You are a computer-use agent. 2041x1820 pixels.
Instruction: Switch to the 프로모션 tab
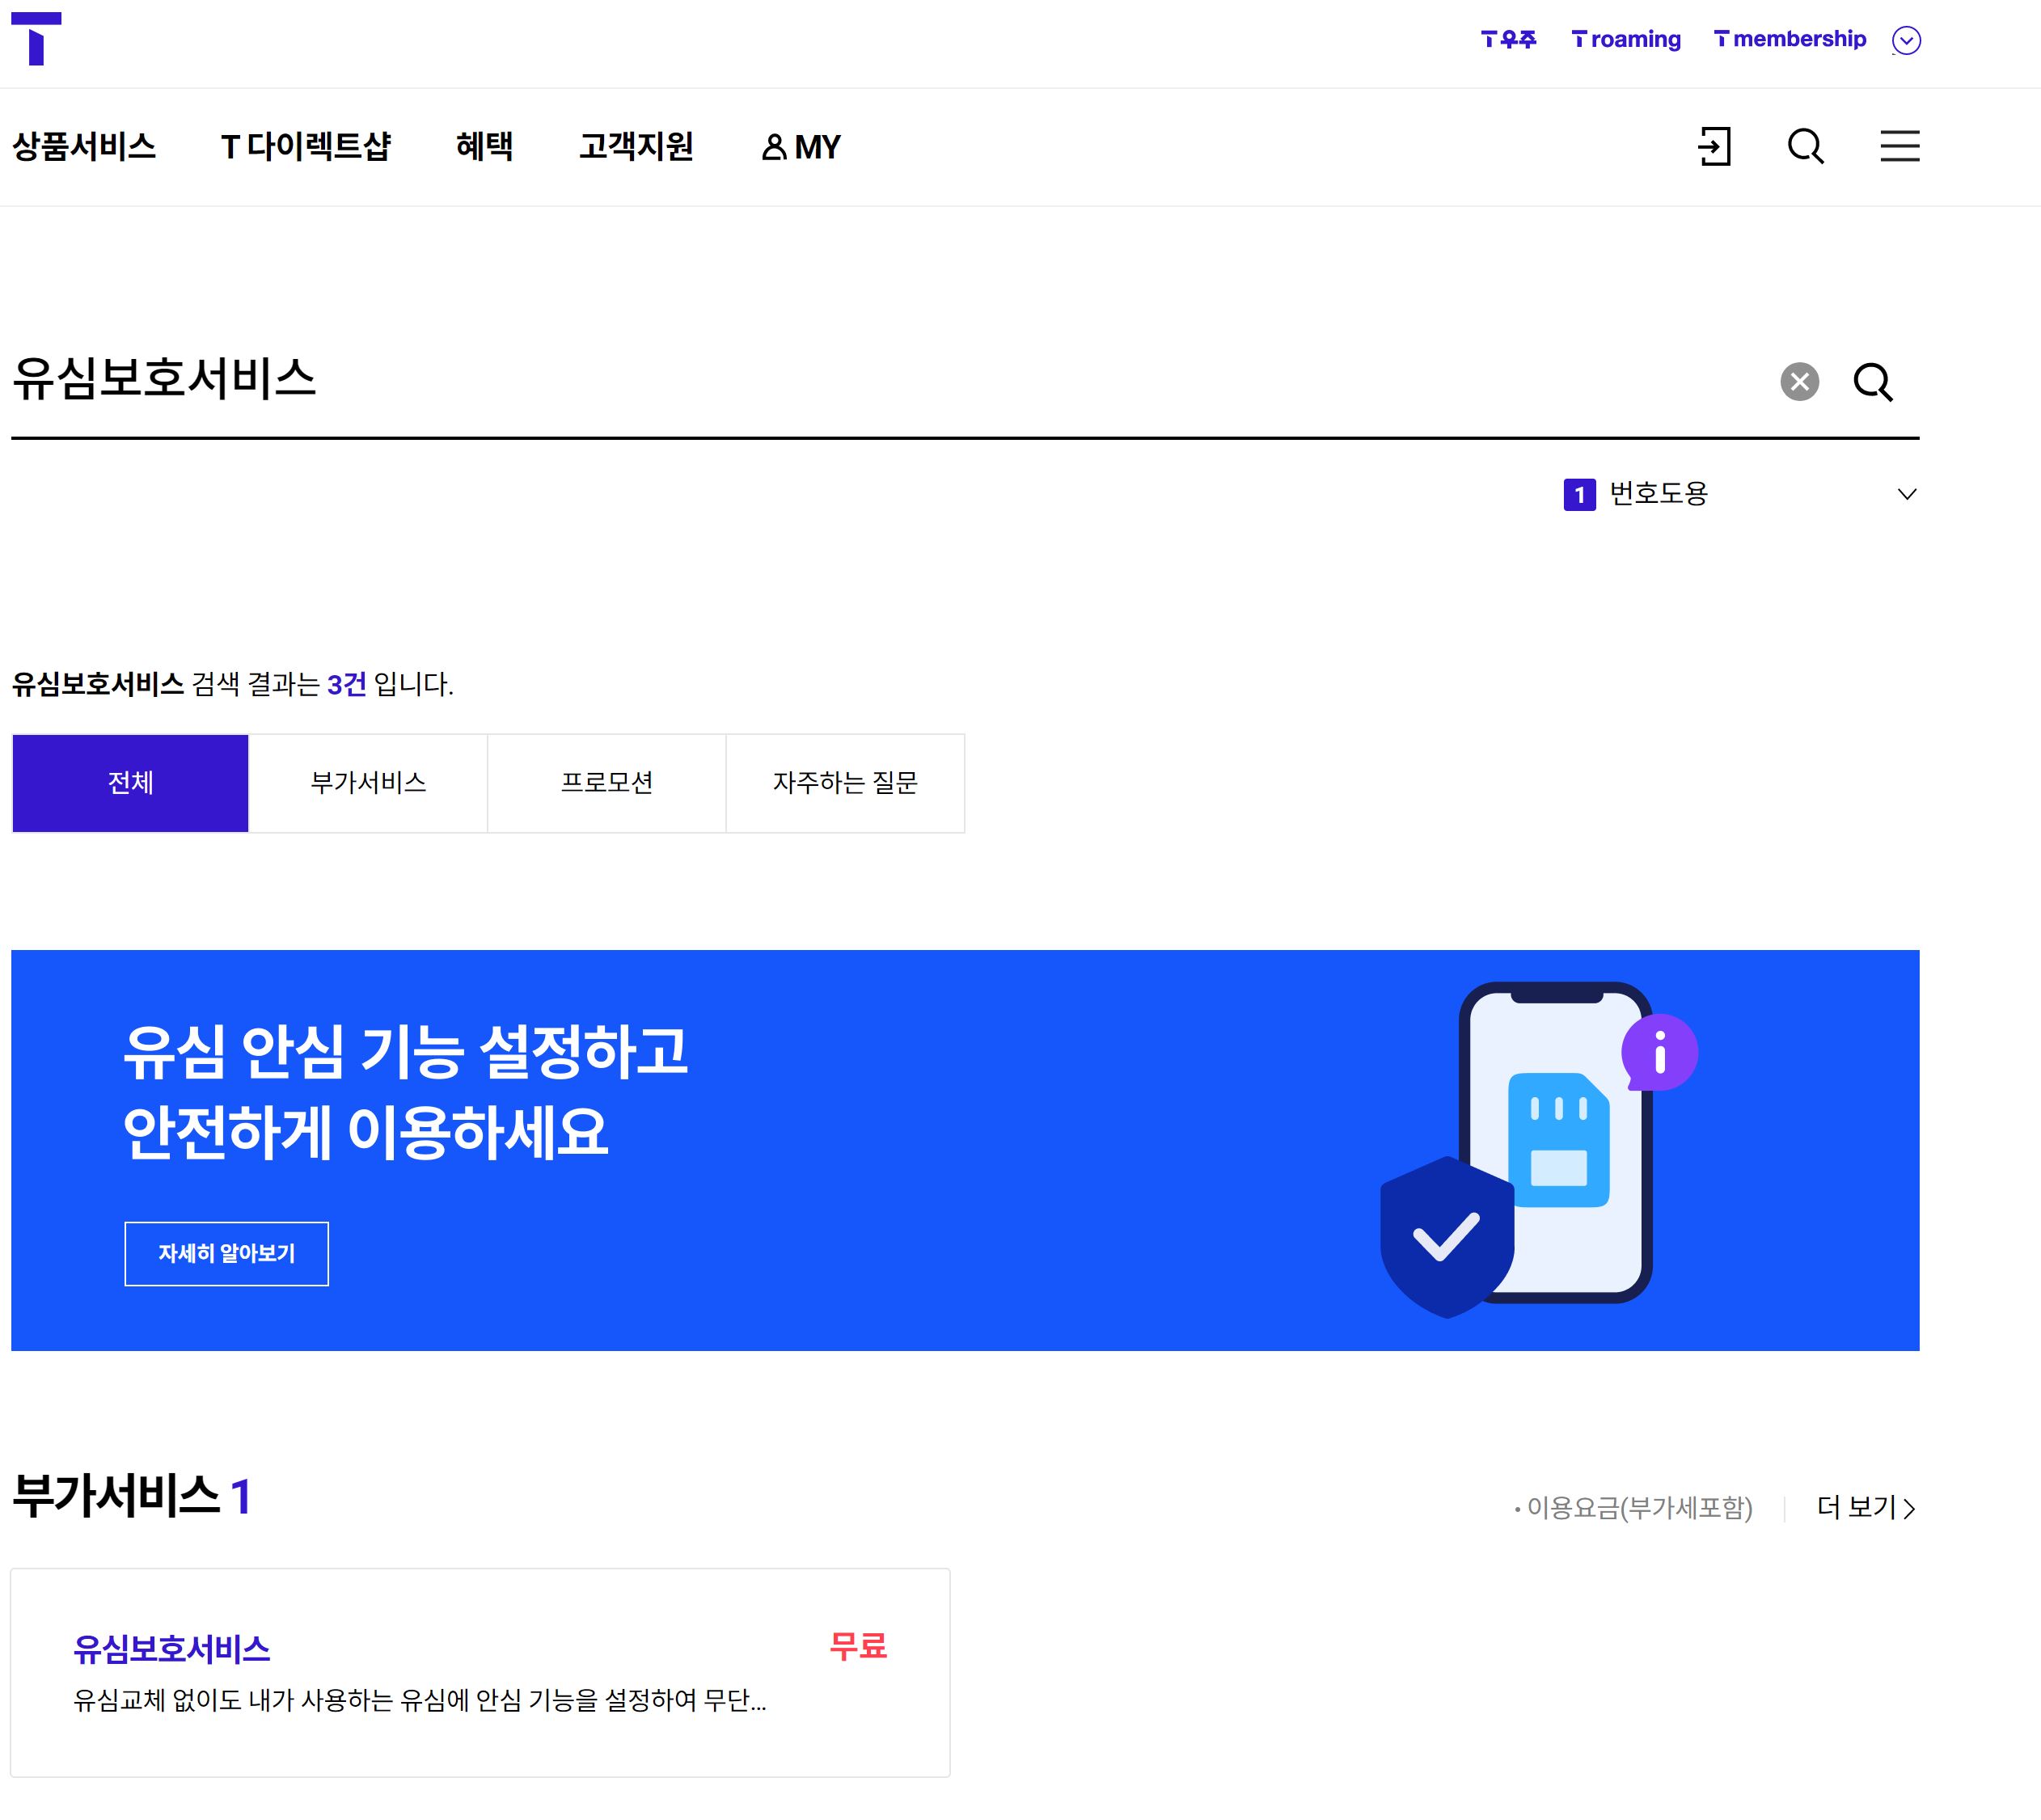(606, 783)
